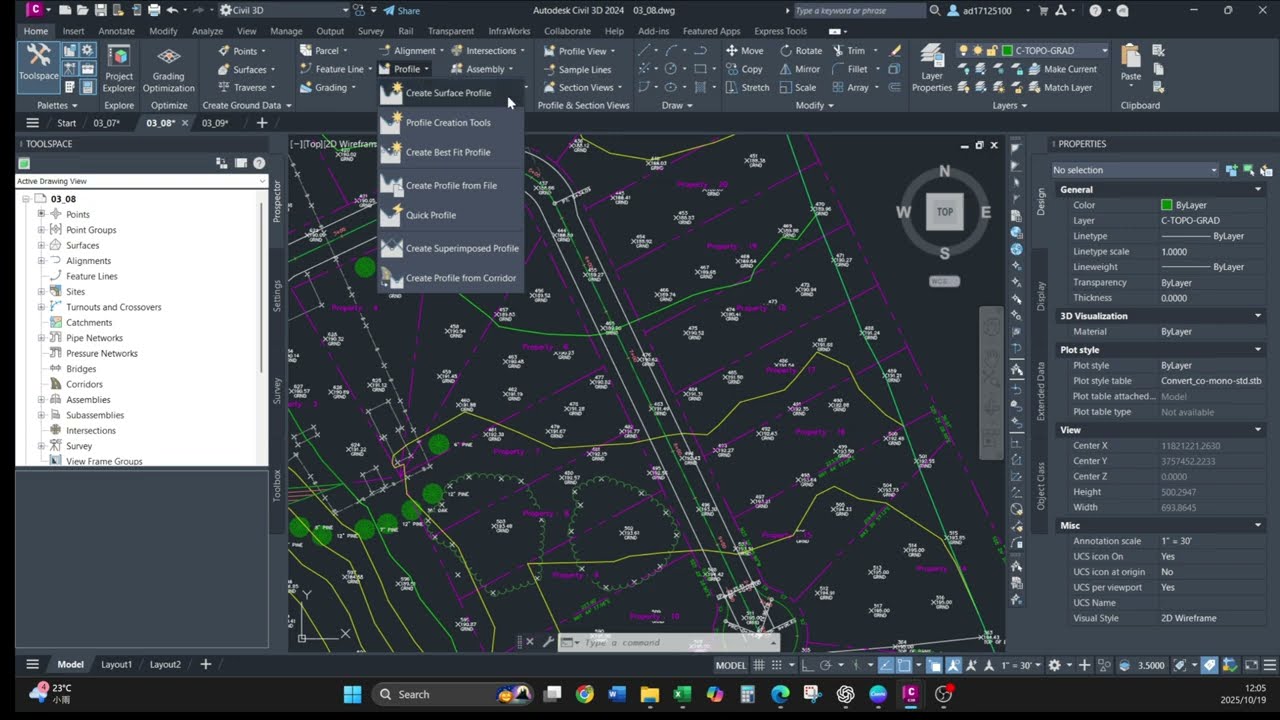This screenshot has width=1280, height=720.
Task: Choose Create Surface Profile from menu
Action: click(x=450, y=93)
